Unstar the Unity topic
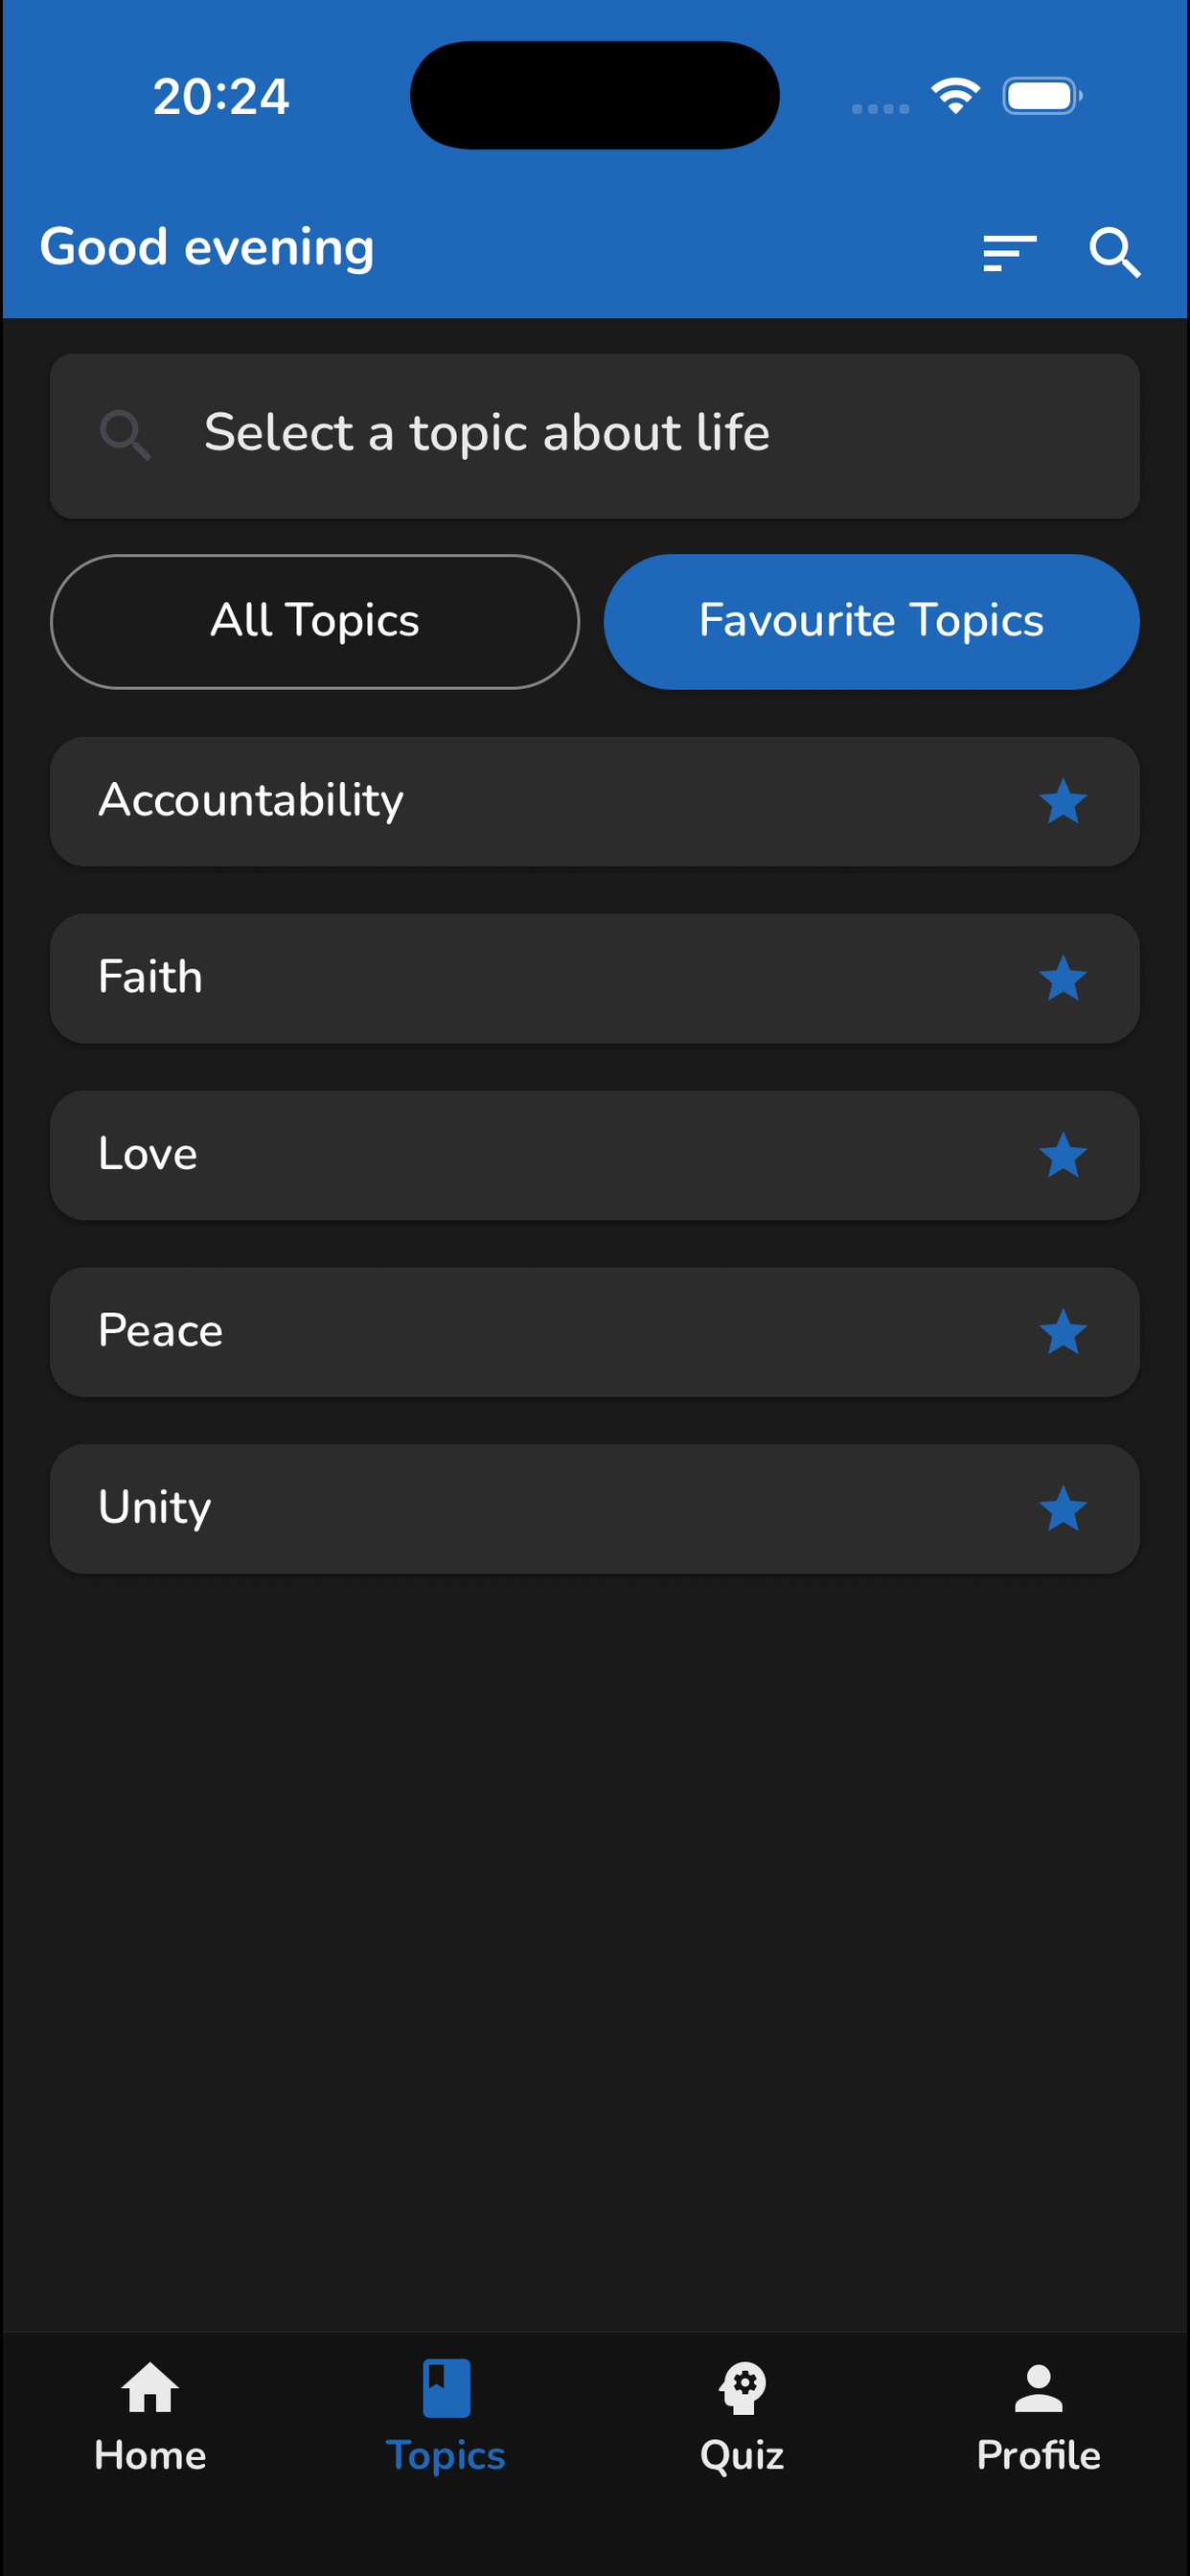Image resolution: width=1190 pixels, height=2576 pixels. coord(1062,1509)
